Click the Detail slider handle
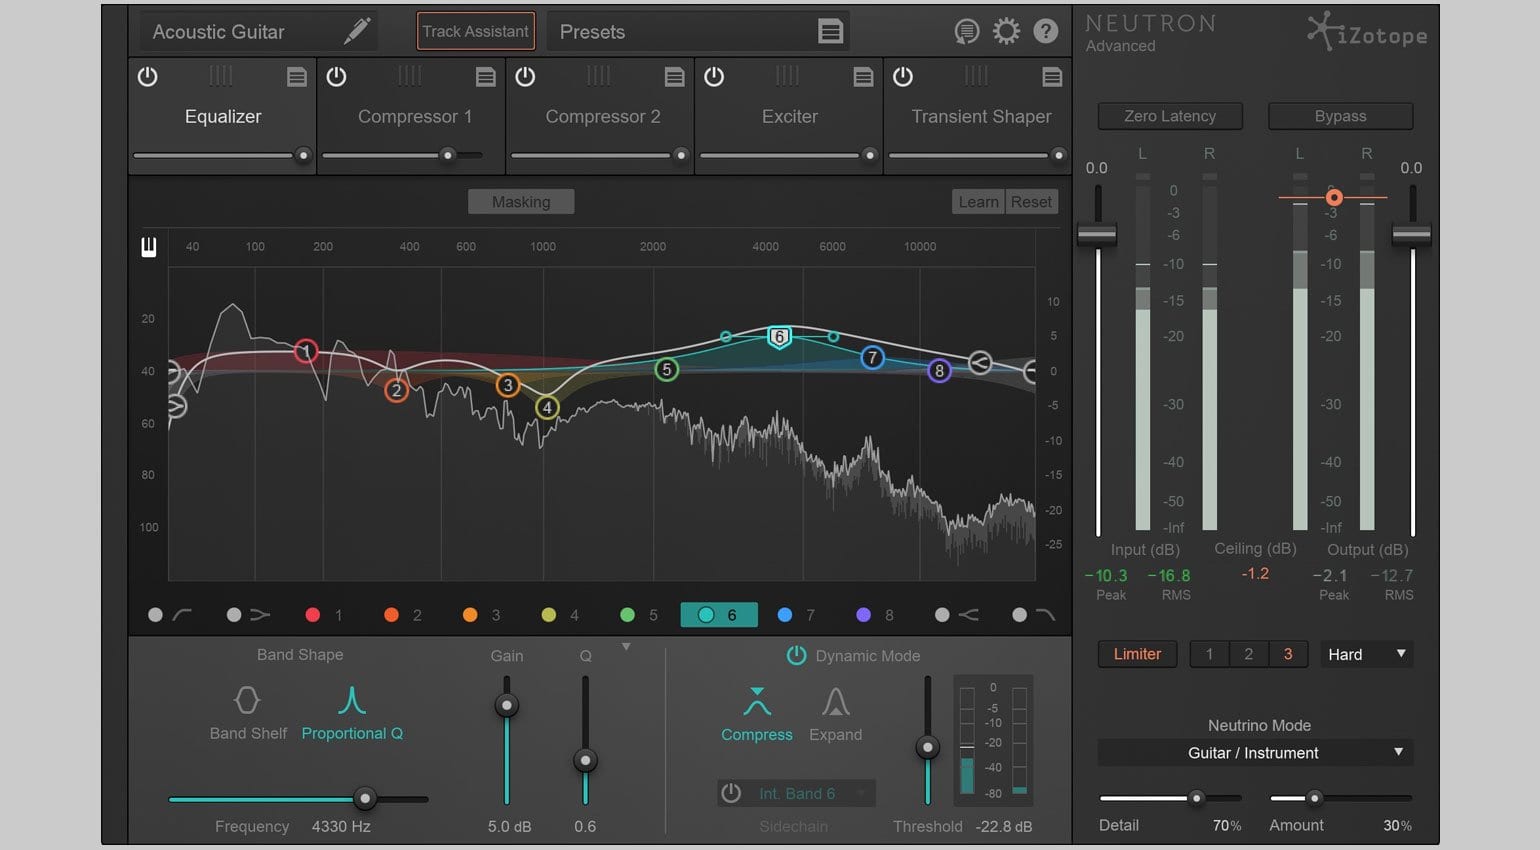 pyautogui.click(x=1196, y=798)
